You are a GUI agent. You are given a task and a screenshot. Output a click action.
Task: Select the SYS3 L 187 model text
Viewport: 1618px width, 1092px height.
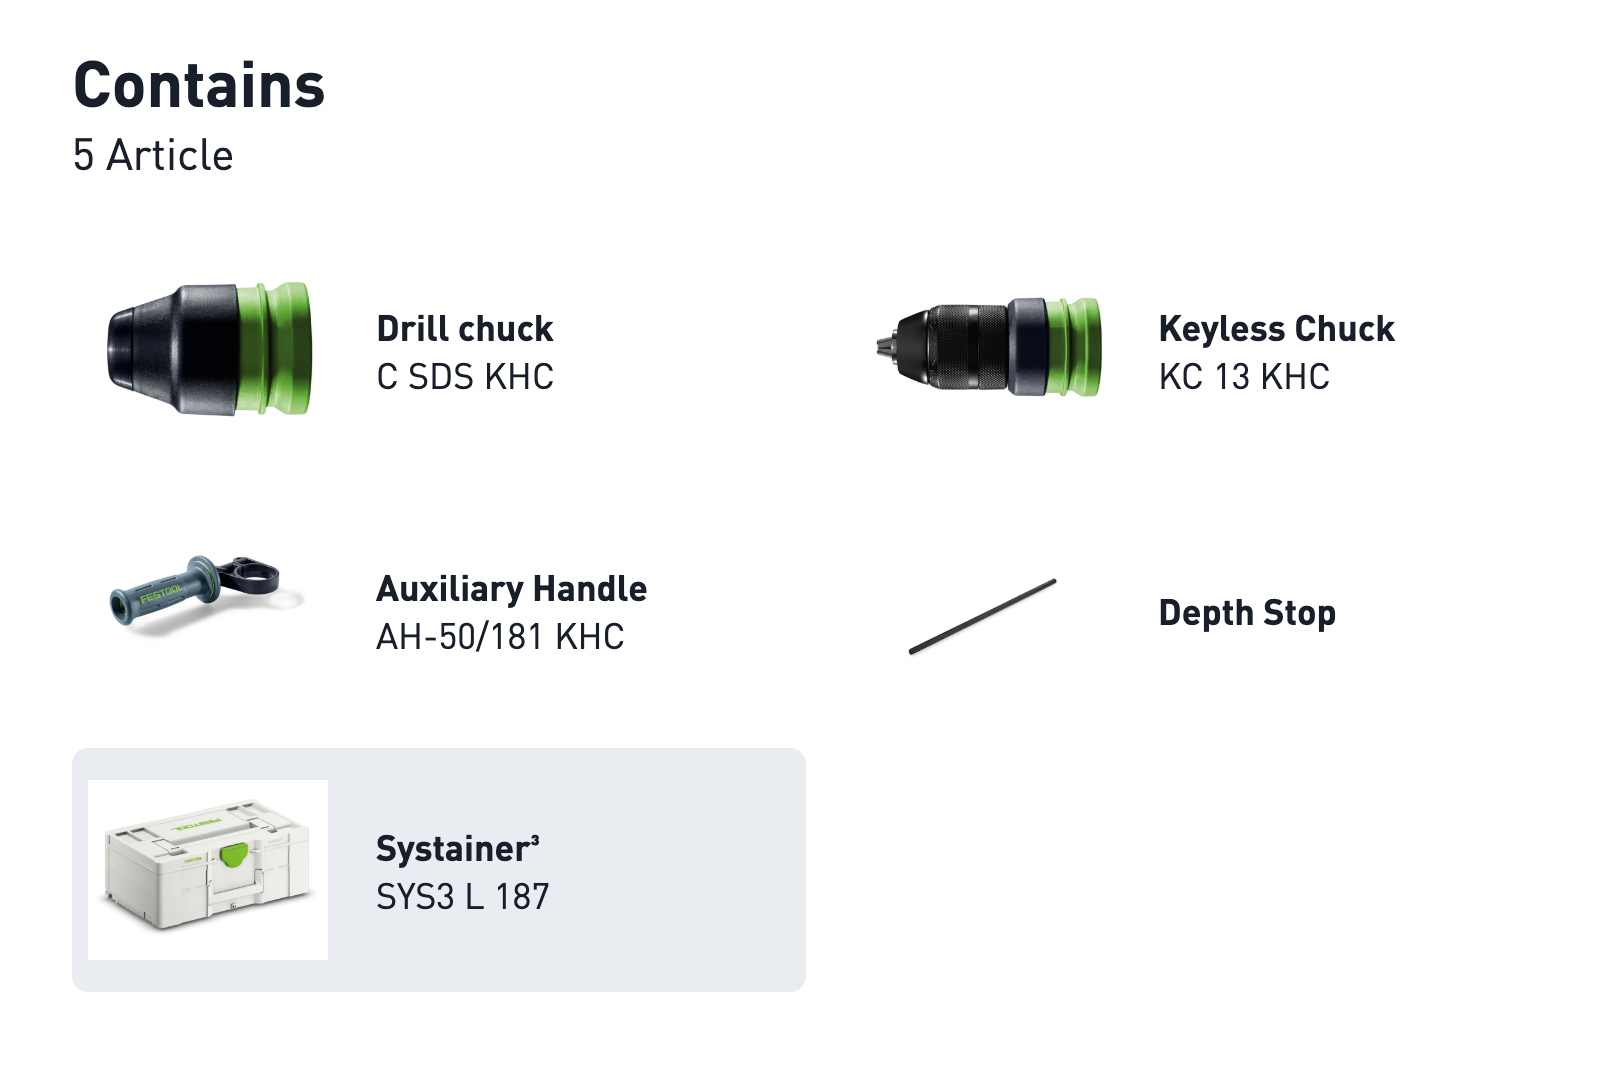462,897
